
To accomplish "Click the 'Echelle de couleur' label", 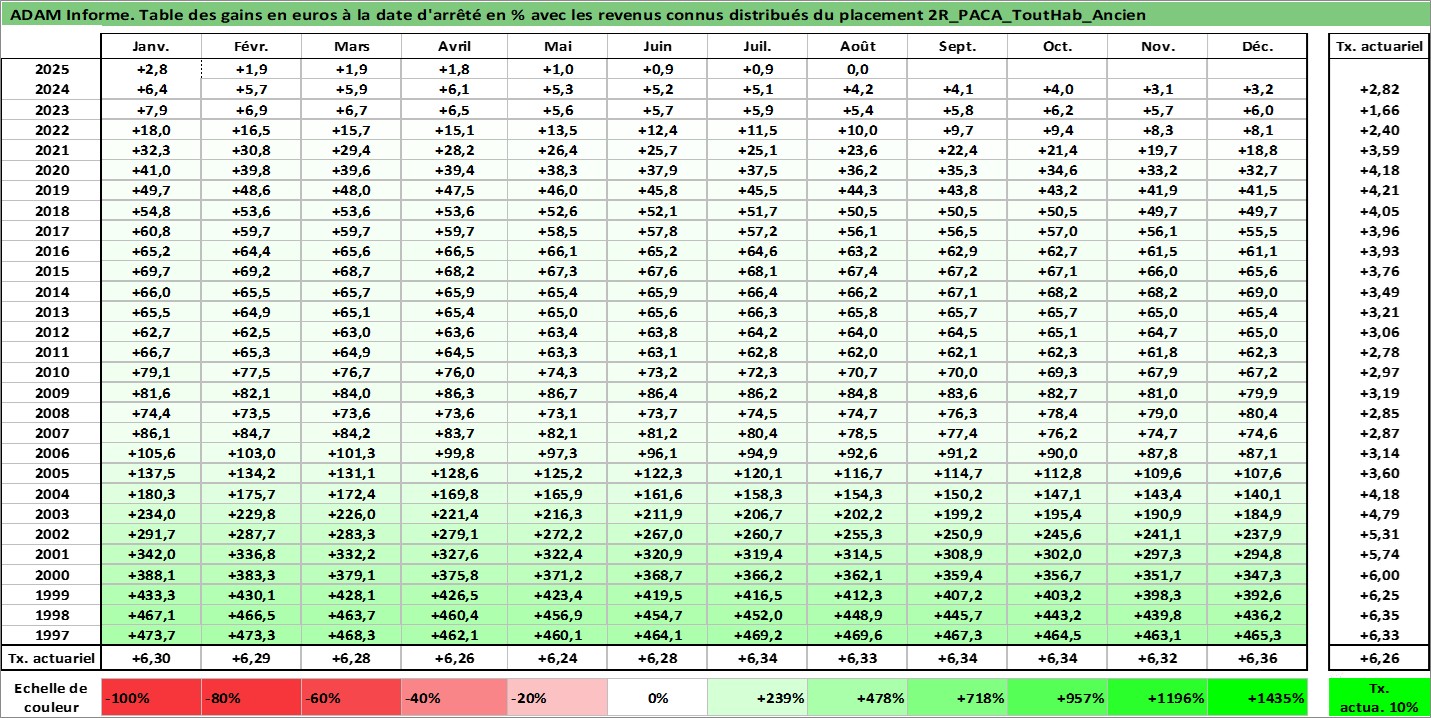I will [51, 698].
